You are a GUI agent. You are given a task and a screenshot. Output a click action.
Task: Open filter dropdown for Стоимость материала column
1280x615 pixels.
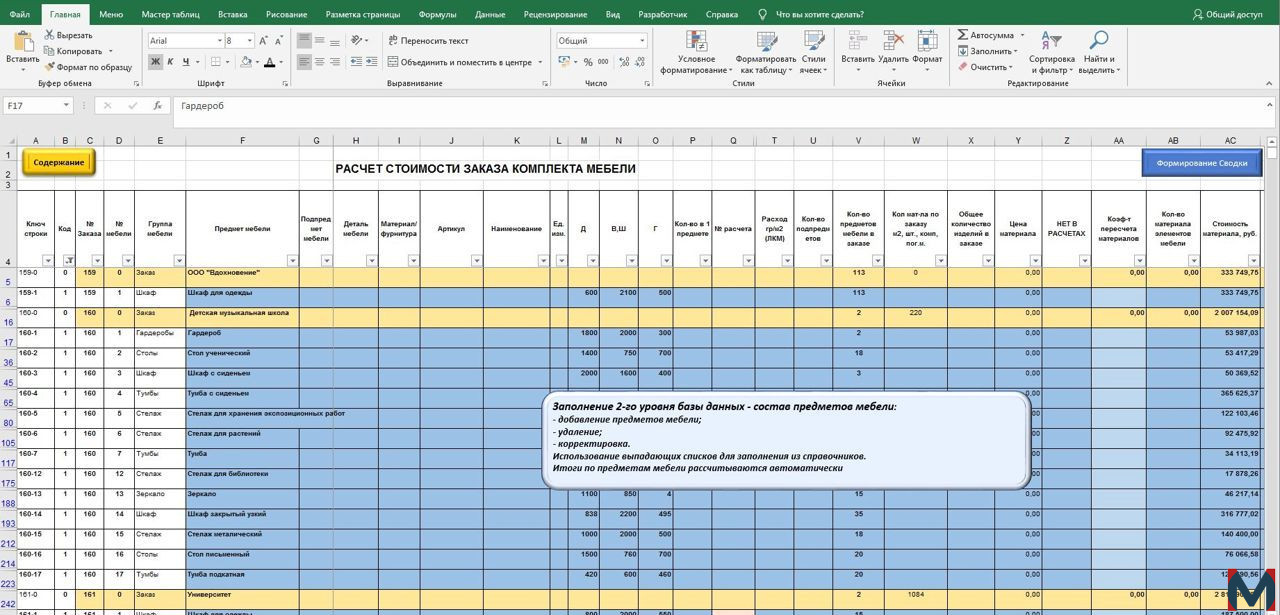pyautogui.click(x=1253, y=261)
